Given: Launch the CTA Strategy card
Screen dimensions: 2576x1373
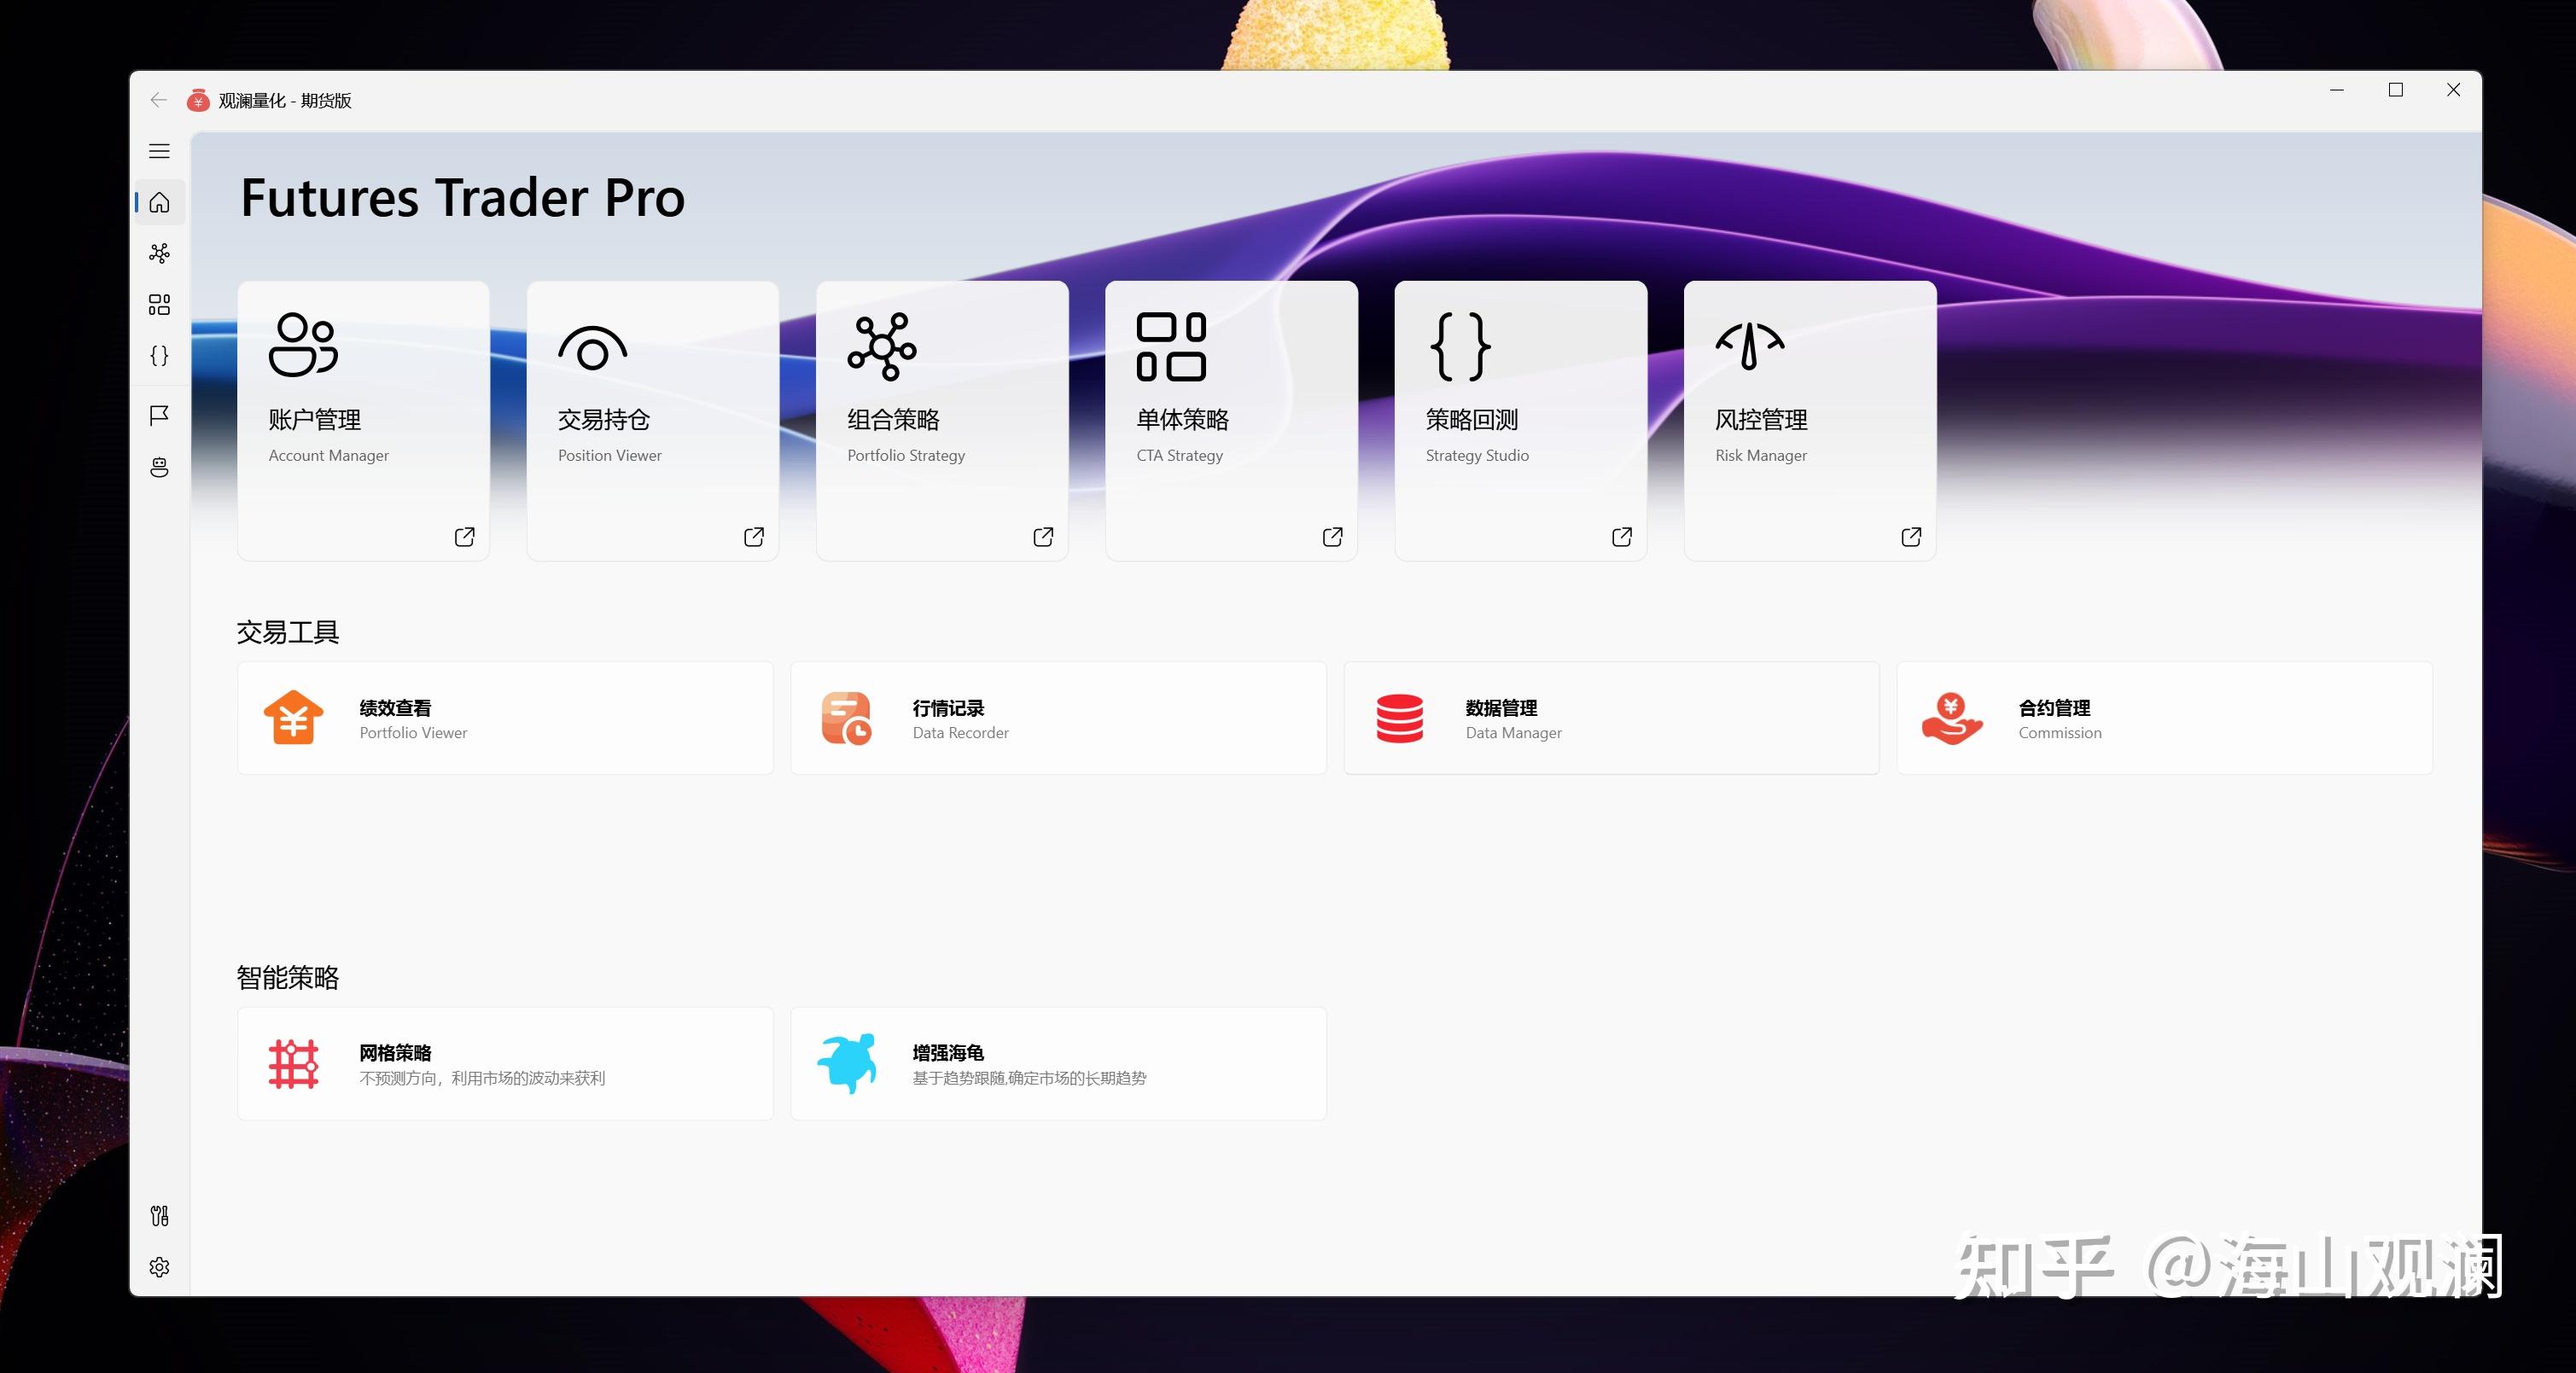Looking at the screenshot, I should (x=1231, y=420).
